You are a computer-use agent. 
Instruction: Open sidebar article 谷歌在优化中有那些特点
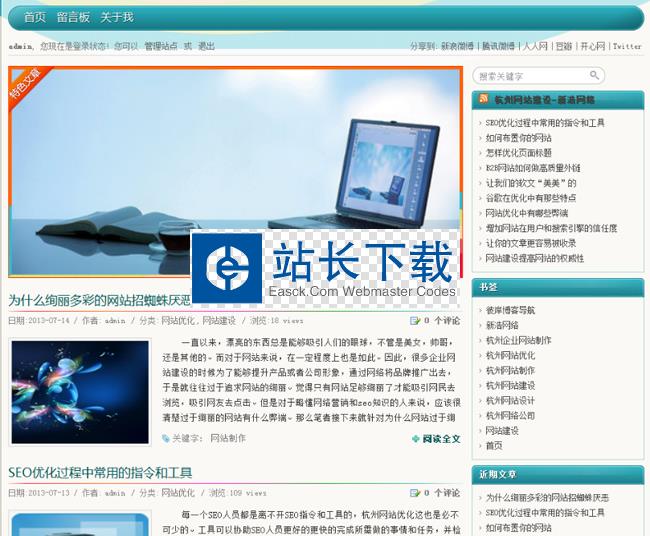(531, 198)
